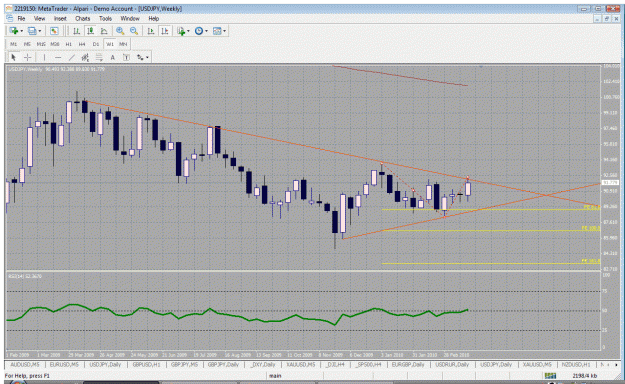Select the Cursor arrow tool
Image resolution: width=625 pixels, height=384 pixels.
click(14, 57)
